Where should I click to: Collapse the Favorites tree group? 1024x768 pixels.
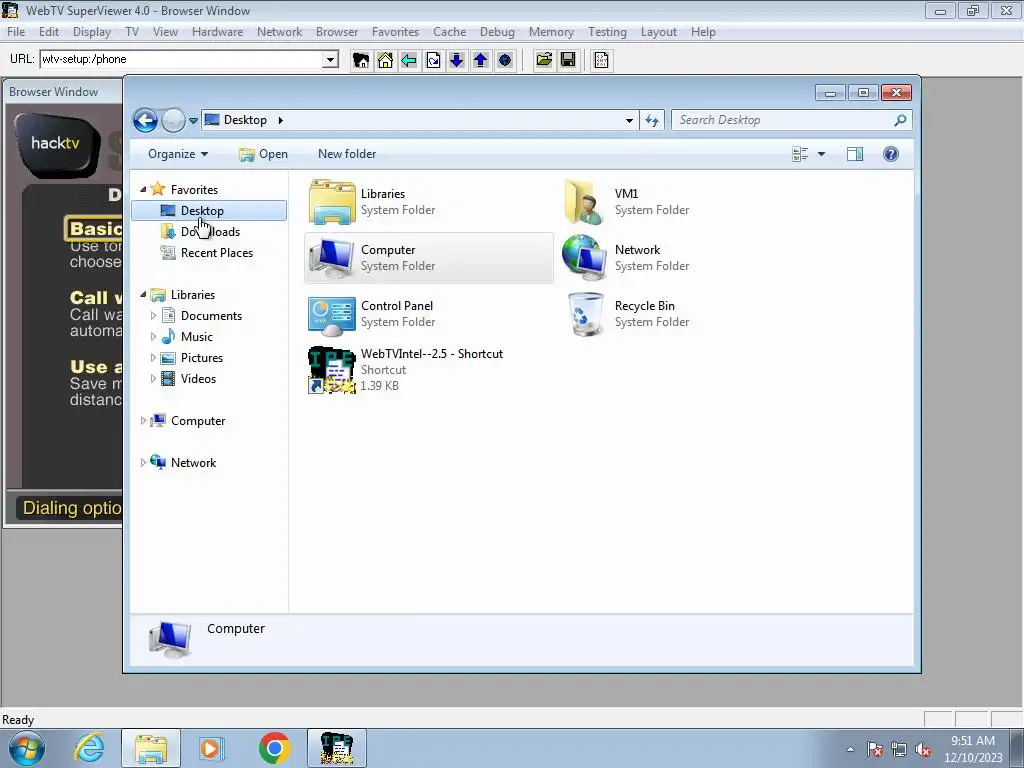click(143, 189)
